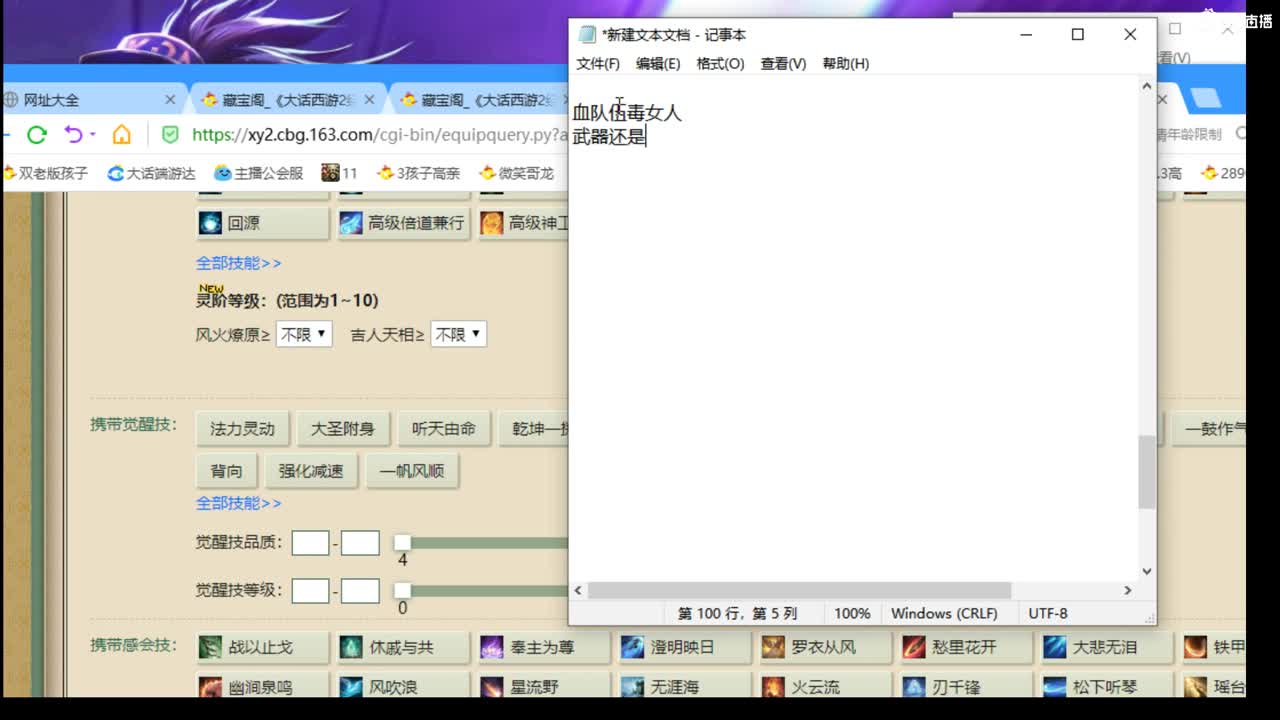Open the Notepad 文件(F) menu
1280x720 pixels.
(598, 63)
